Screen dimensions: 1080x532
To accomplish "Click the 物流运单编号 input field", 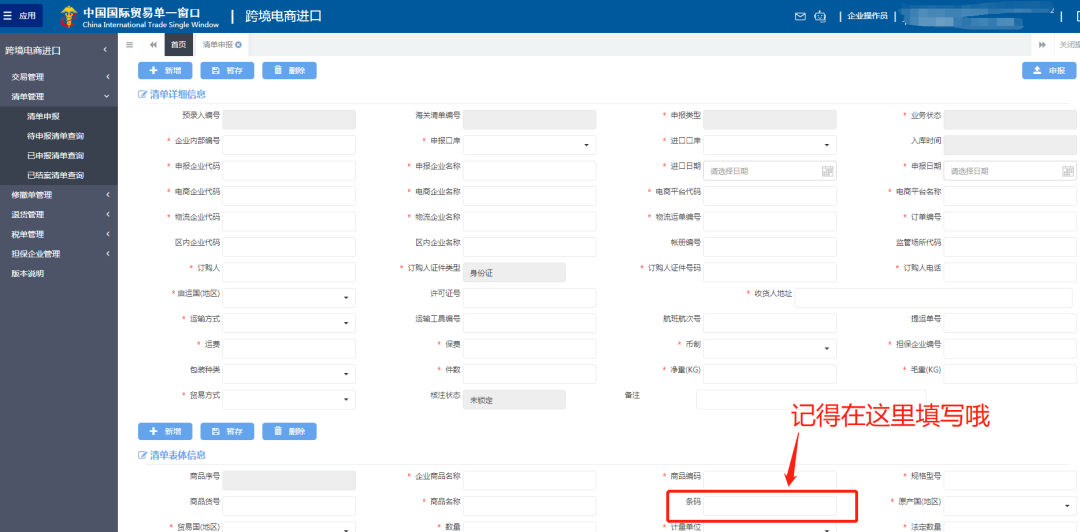I will pyautogui.click(x=770, y=221).
